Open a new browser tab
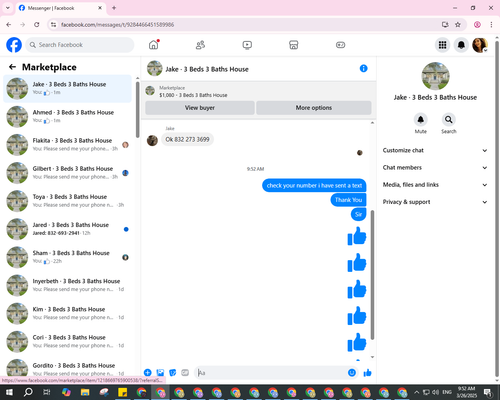 point(114,8)
